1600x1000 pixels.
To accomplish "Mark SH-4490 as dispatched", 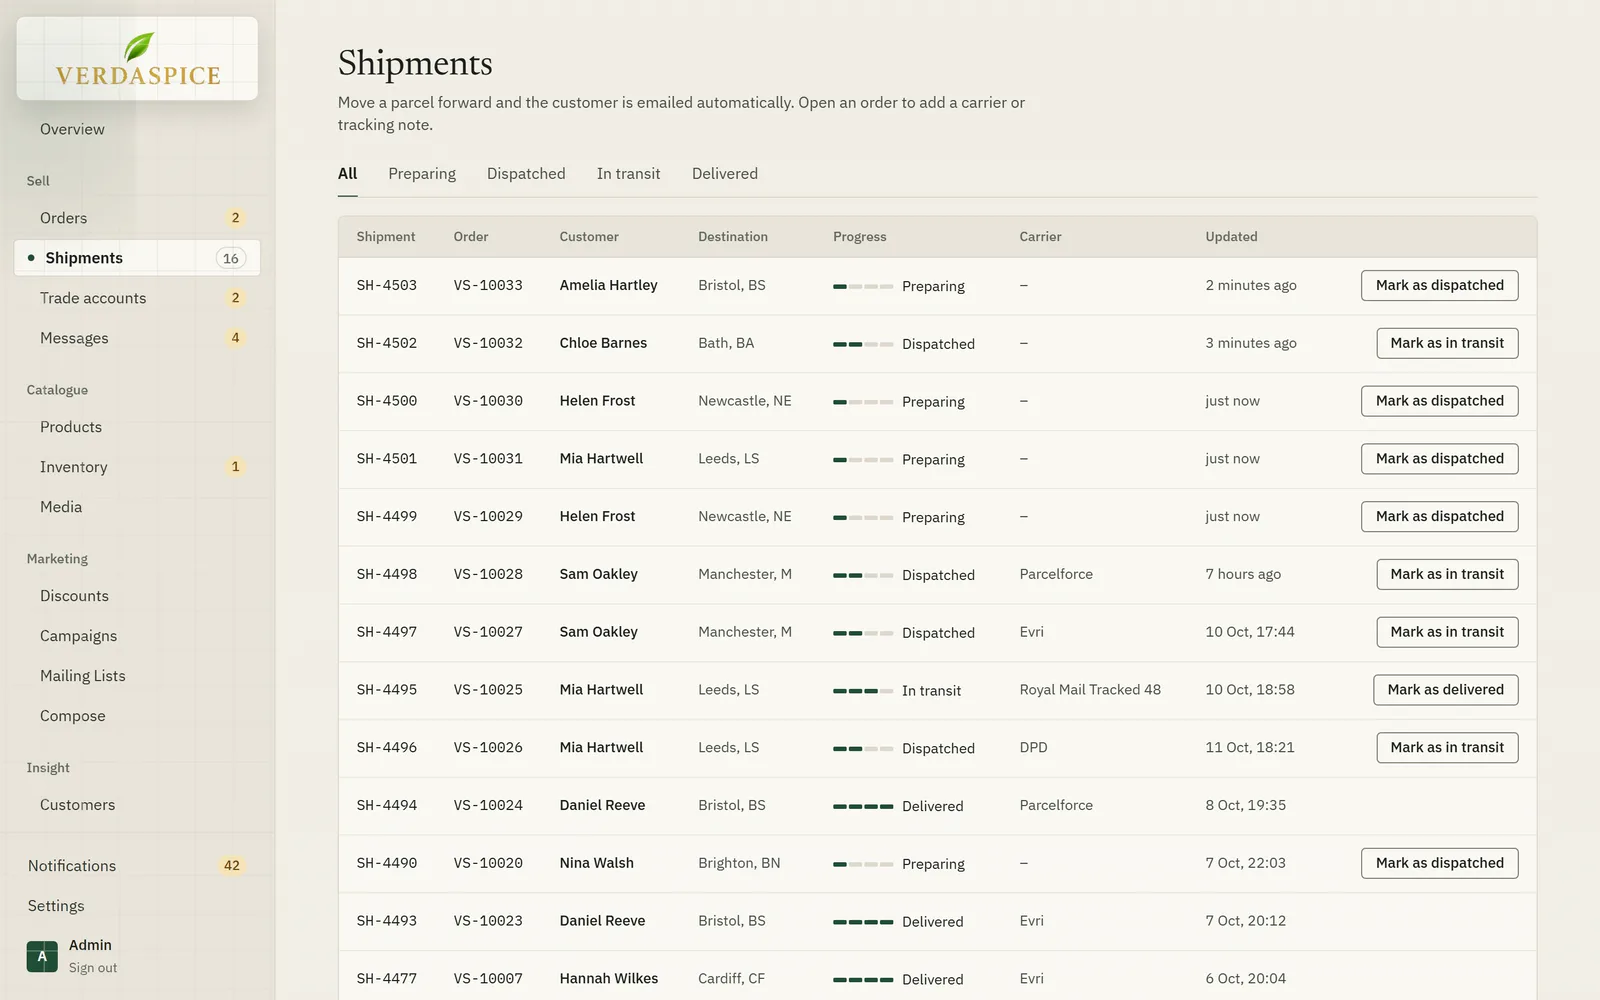I will (x=1439, y=863).
